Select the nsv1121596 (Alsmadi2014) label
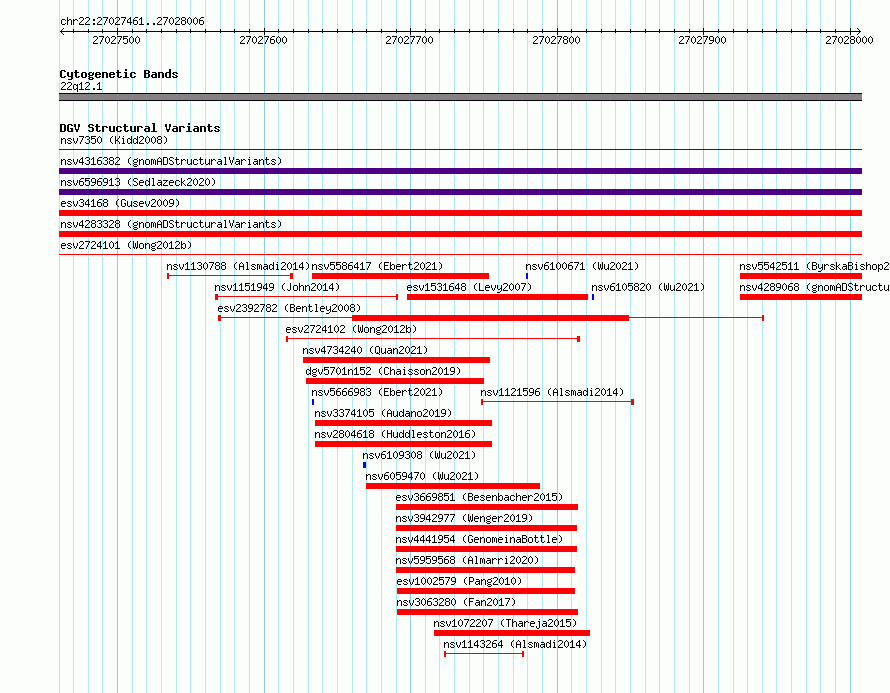 (x=552, y=392)
